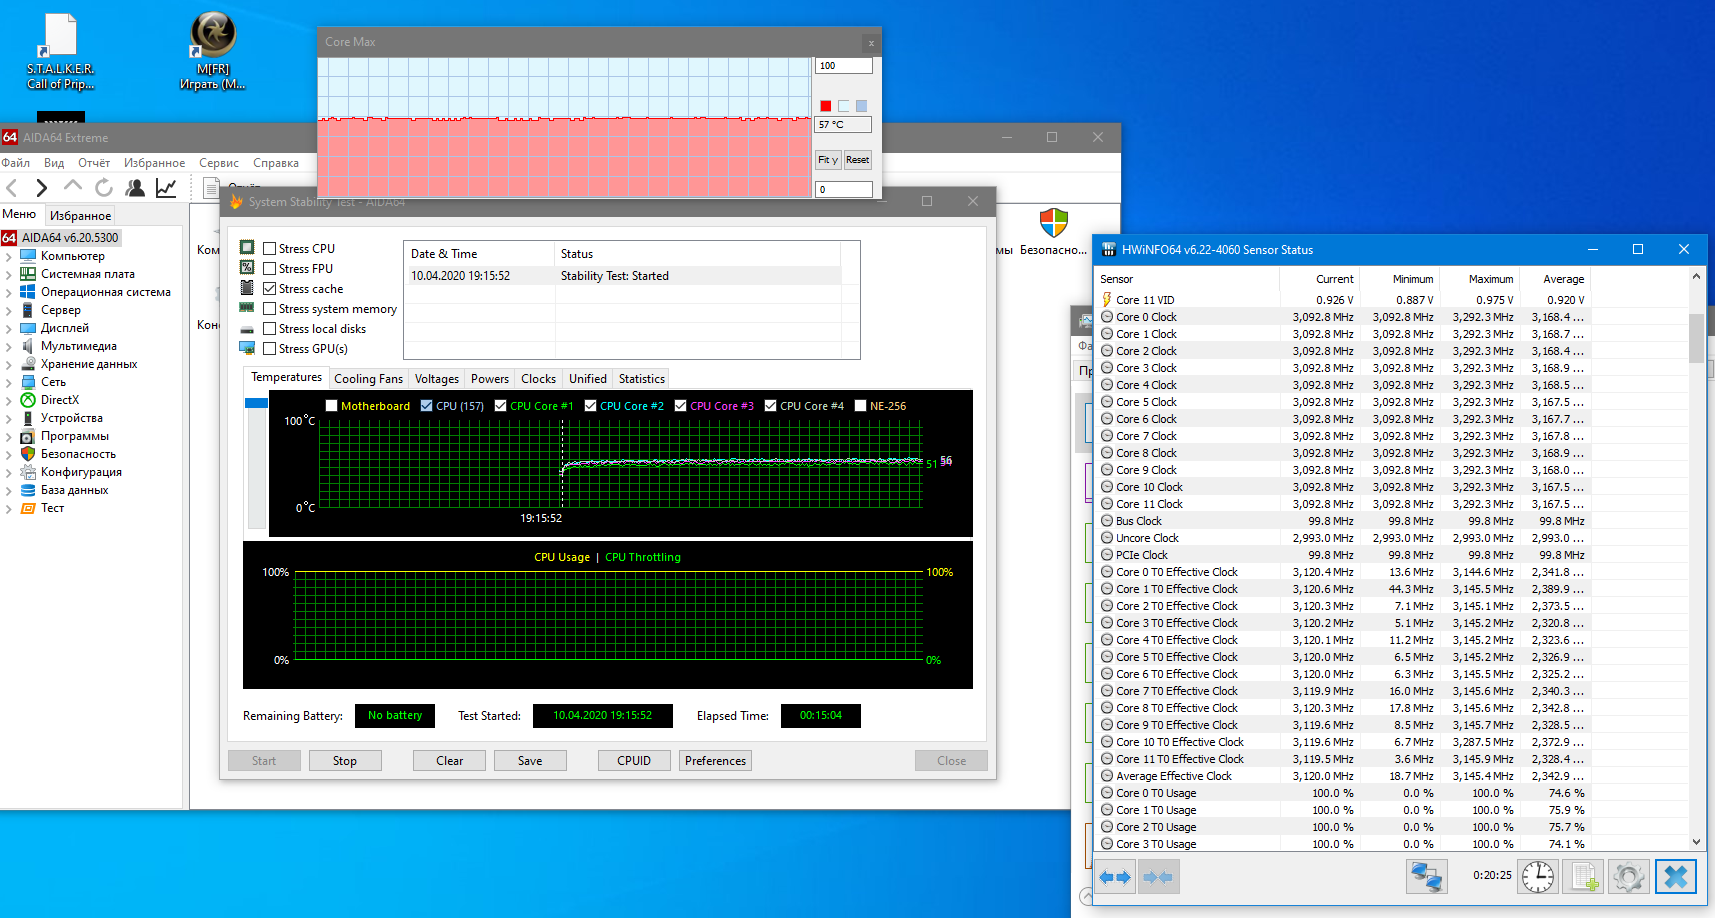
Task: Click the Core Max lower limit field (0)
Action: point(844,189)
